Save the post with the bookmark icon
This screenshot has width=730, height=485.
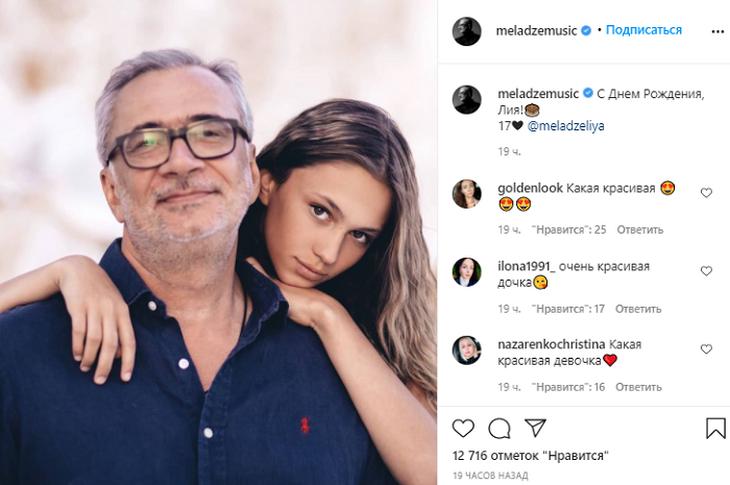(x=715, y=429)
